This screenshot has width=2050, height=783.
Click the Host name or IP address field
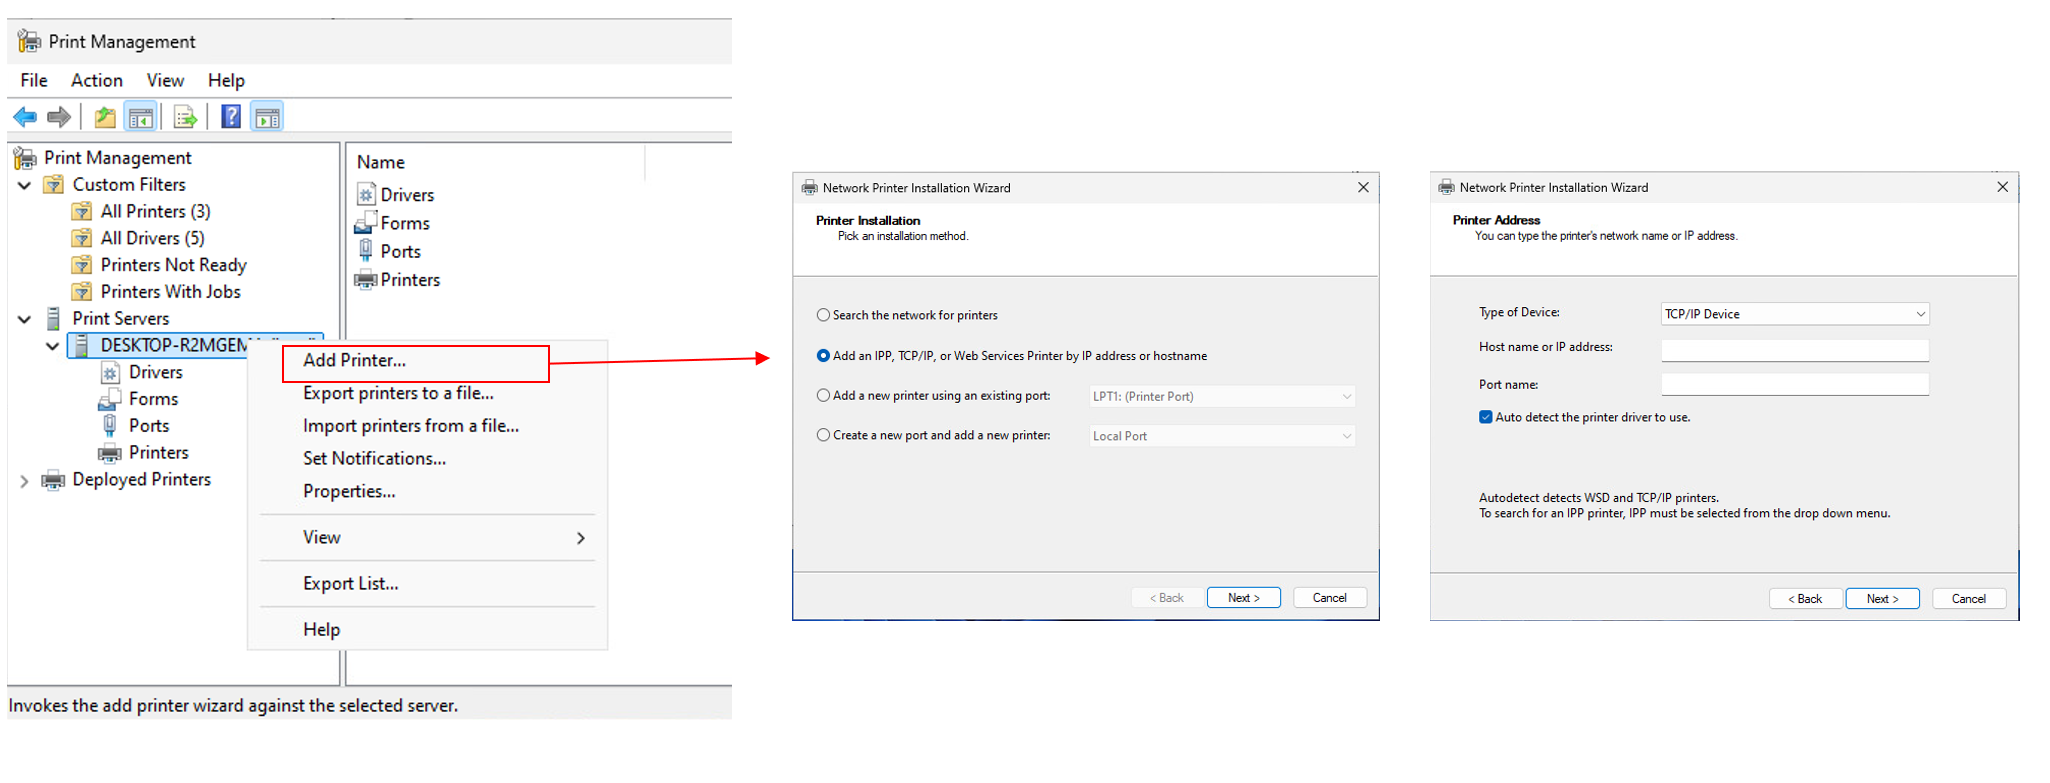(1794, 349)
